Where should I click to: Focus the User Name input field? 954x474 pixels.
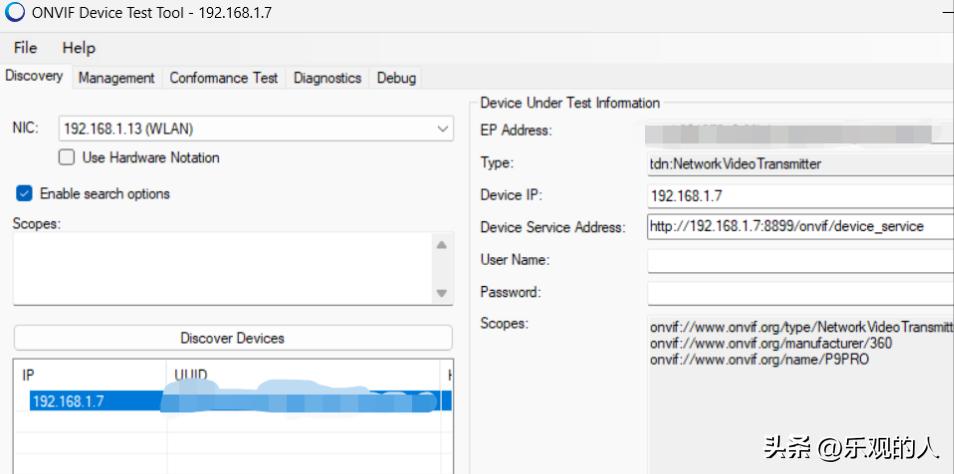pyautogui.click(x=800, y=261)
